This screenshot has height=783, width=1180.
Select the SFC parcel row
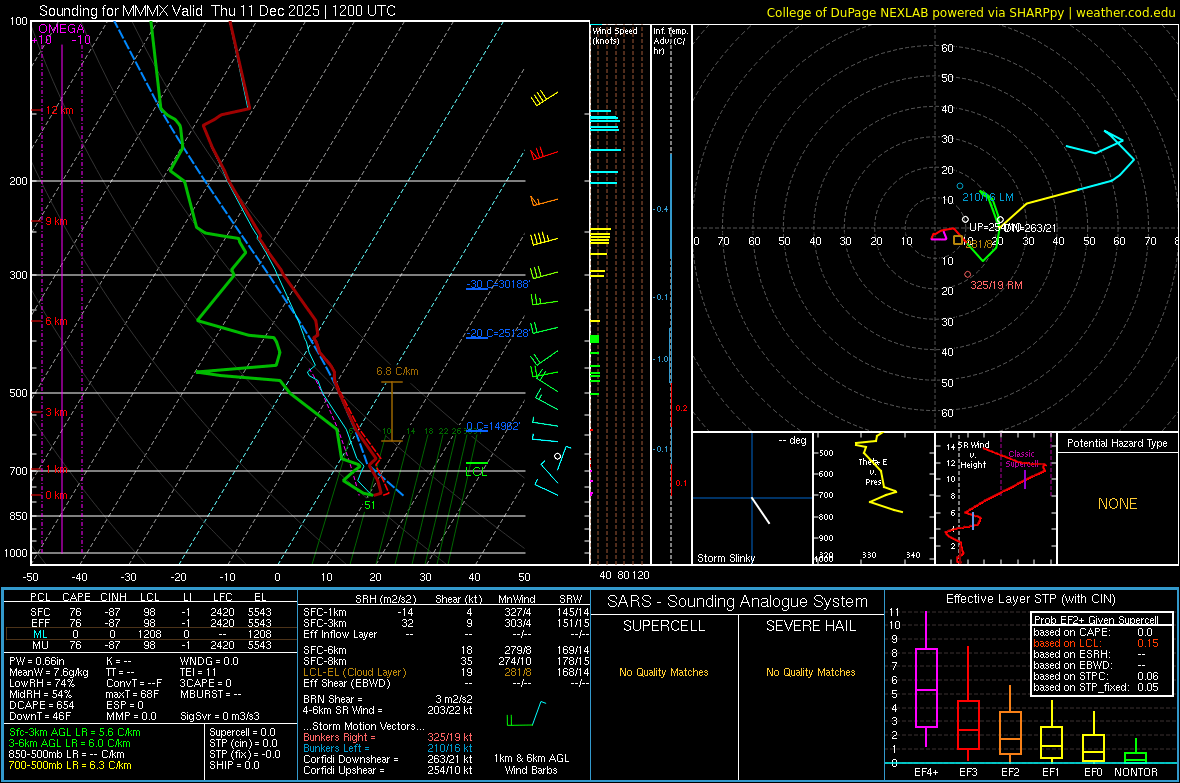[x=151, y=612]
